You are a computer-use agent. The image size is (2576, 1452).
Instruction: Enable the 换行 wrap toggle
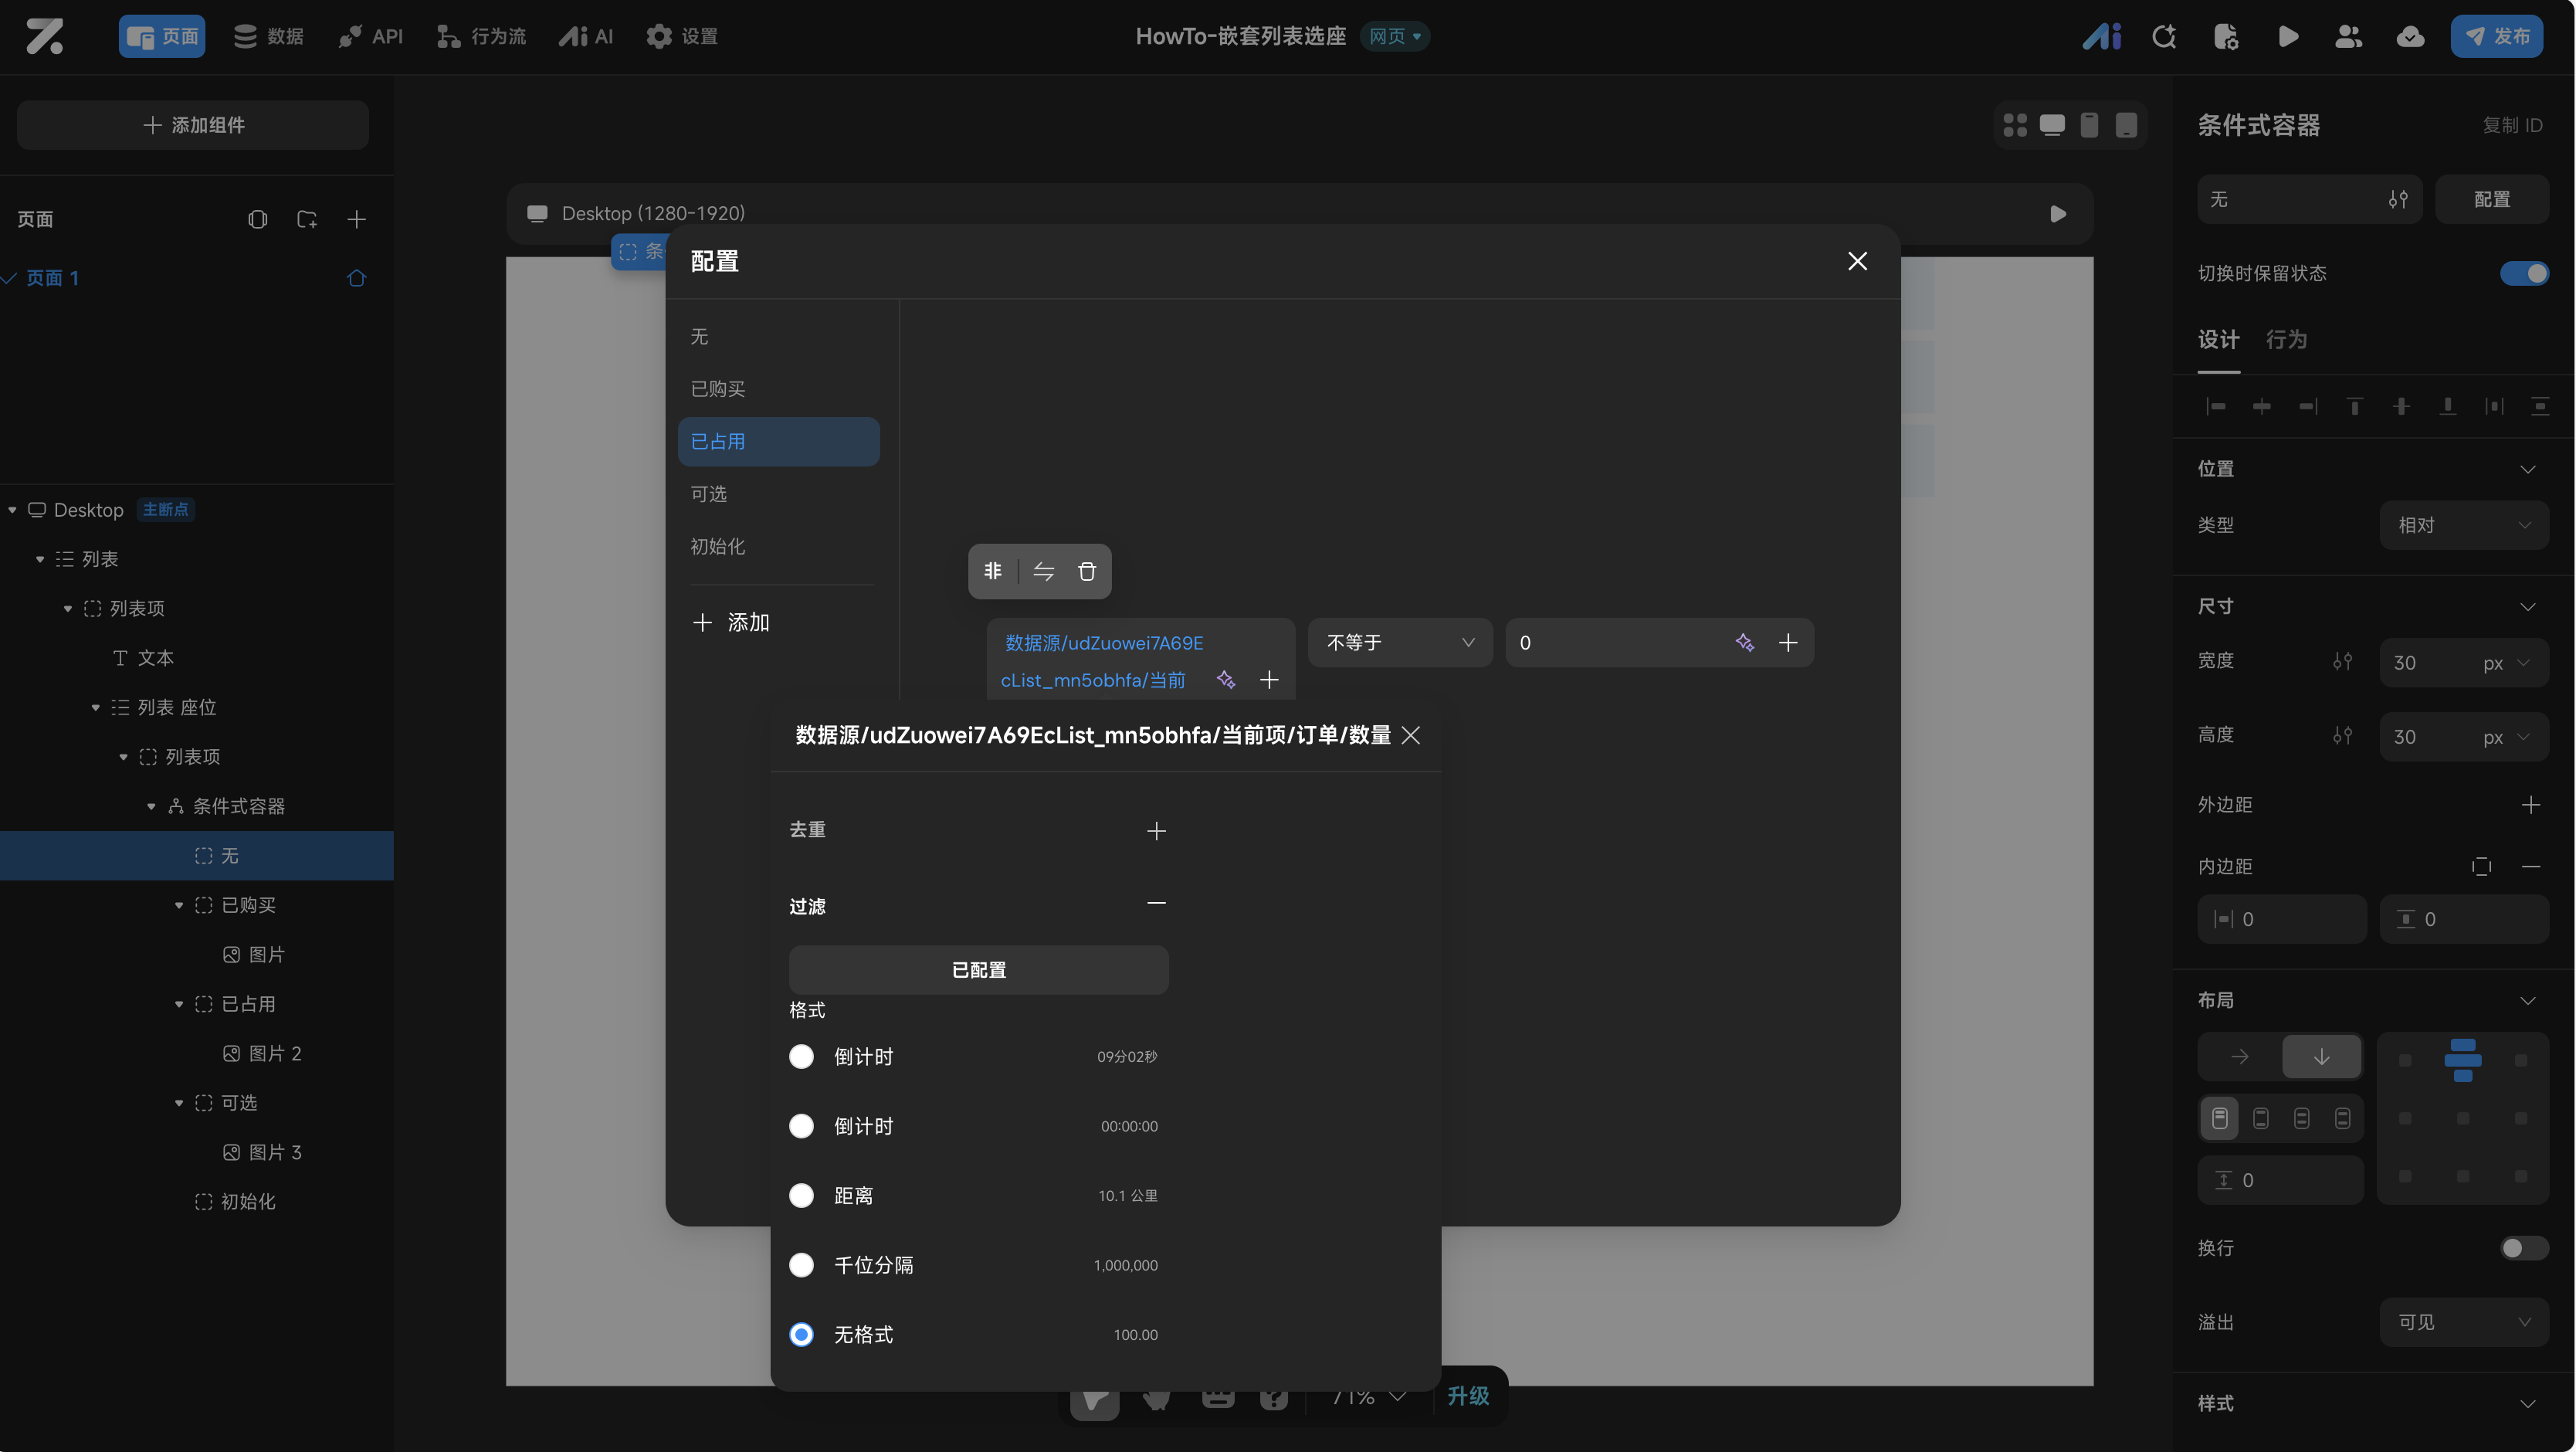[2523, 1248]
